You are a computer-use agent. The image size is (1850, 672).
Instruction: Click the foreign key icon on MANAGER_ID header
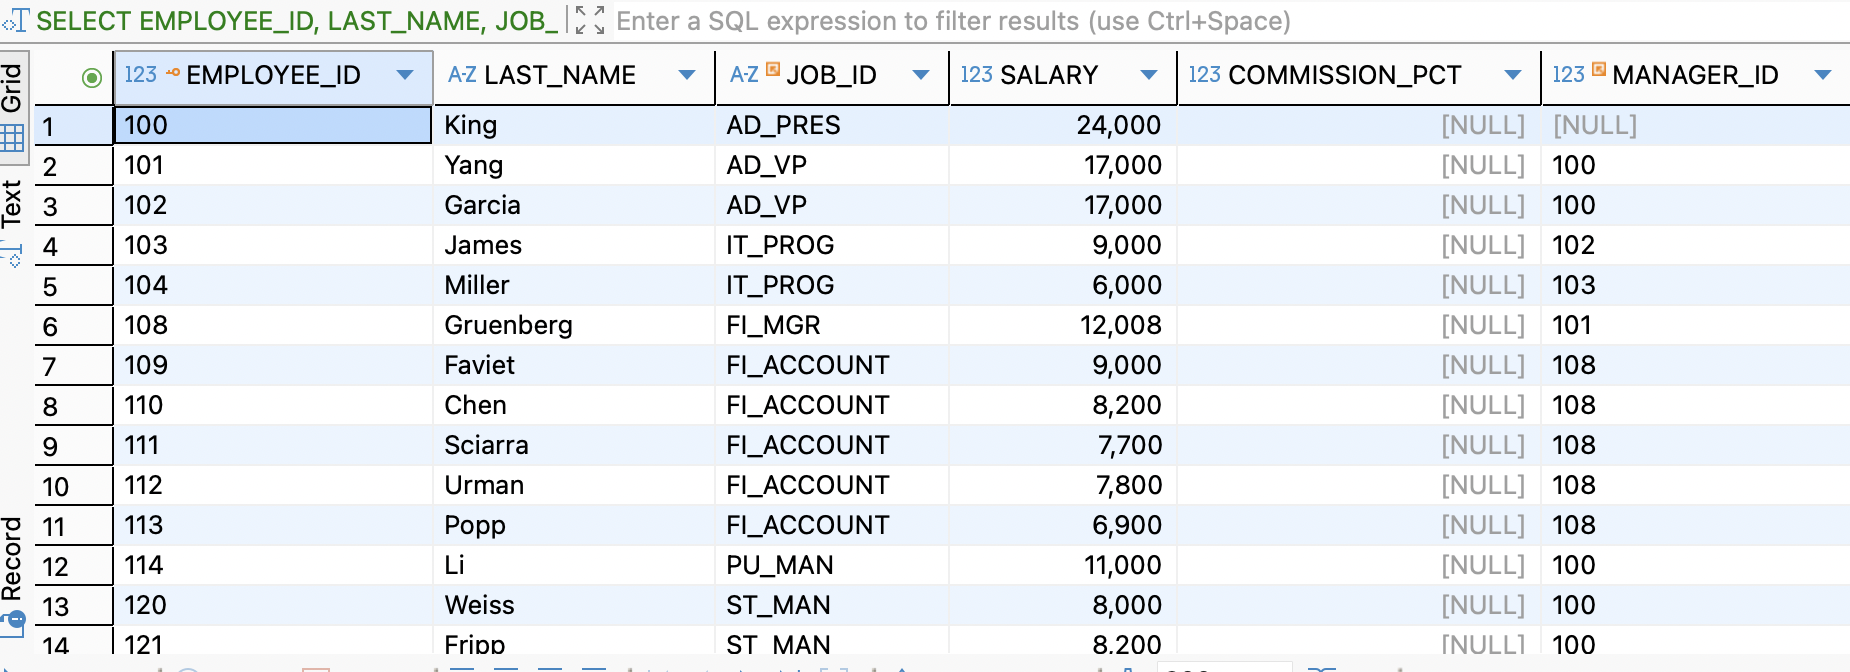[x=1598, y=69]
